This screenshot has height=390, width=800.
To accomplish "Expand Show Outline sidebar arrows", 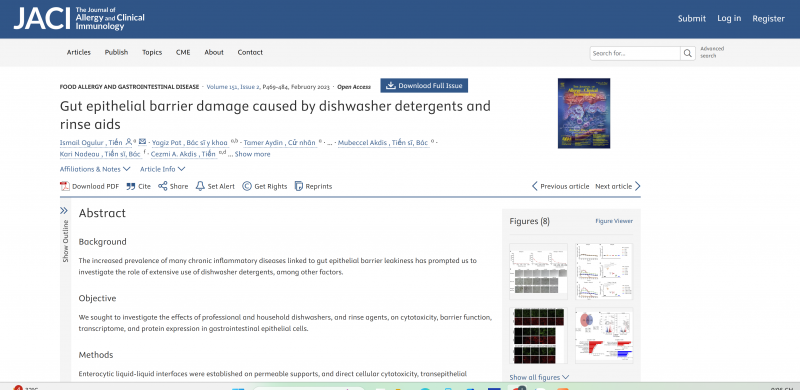I will 64,211.
